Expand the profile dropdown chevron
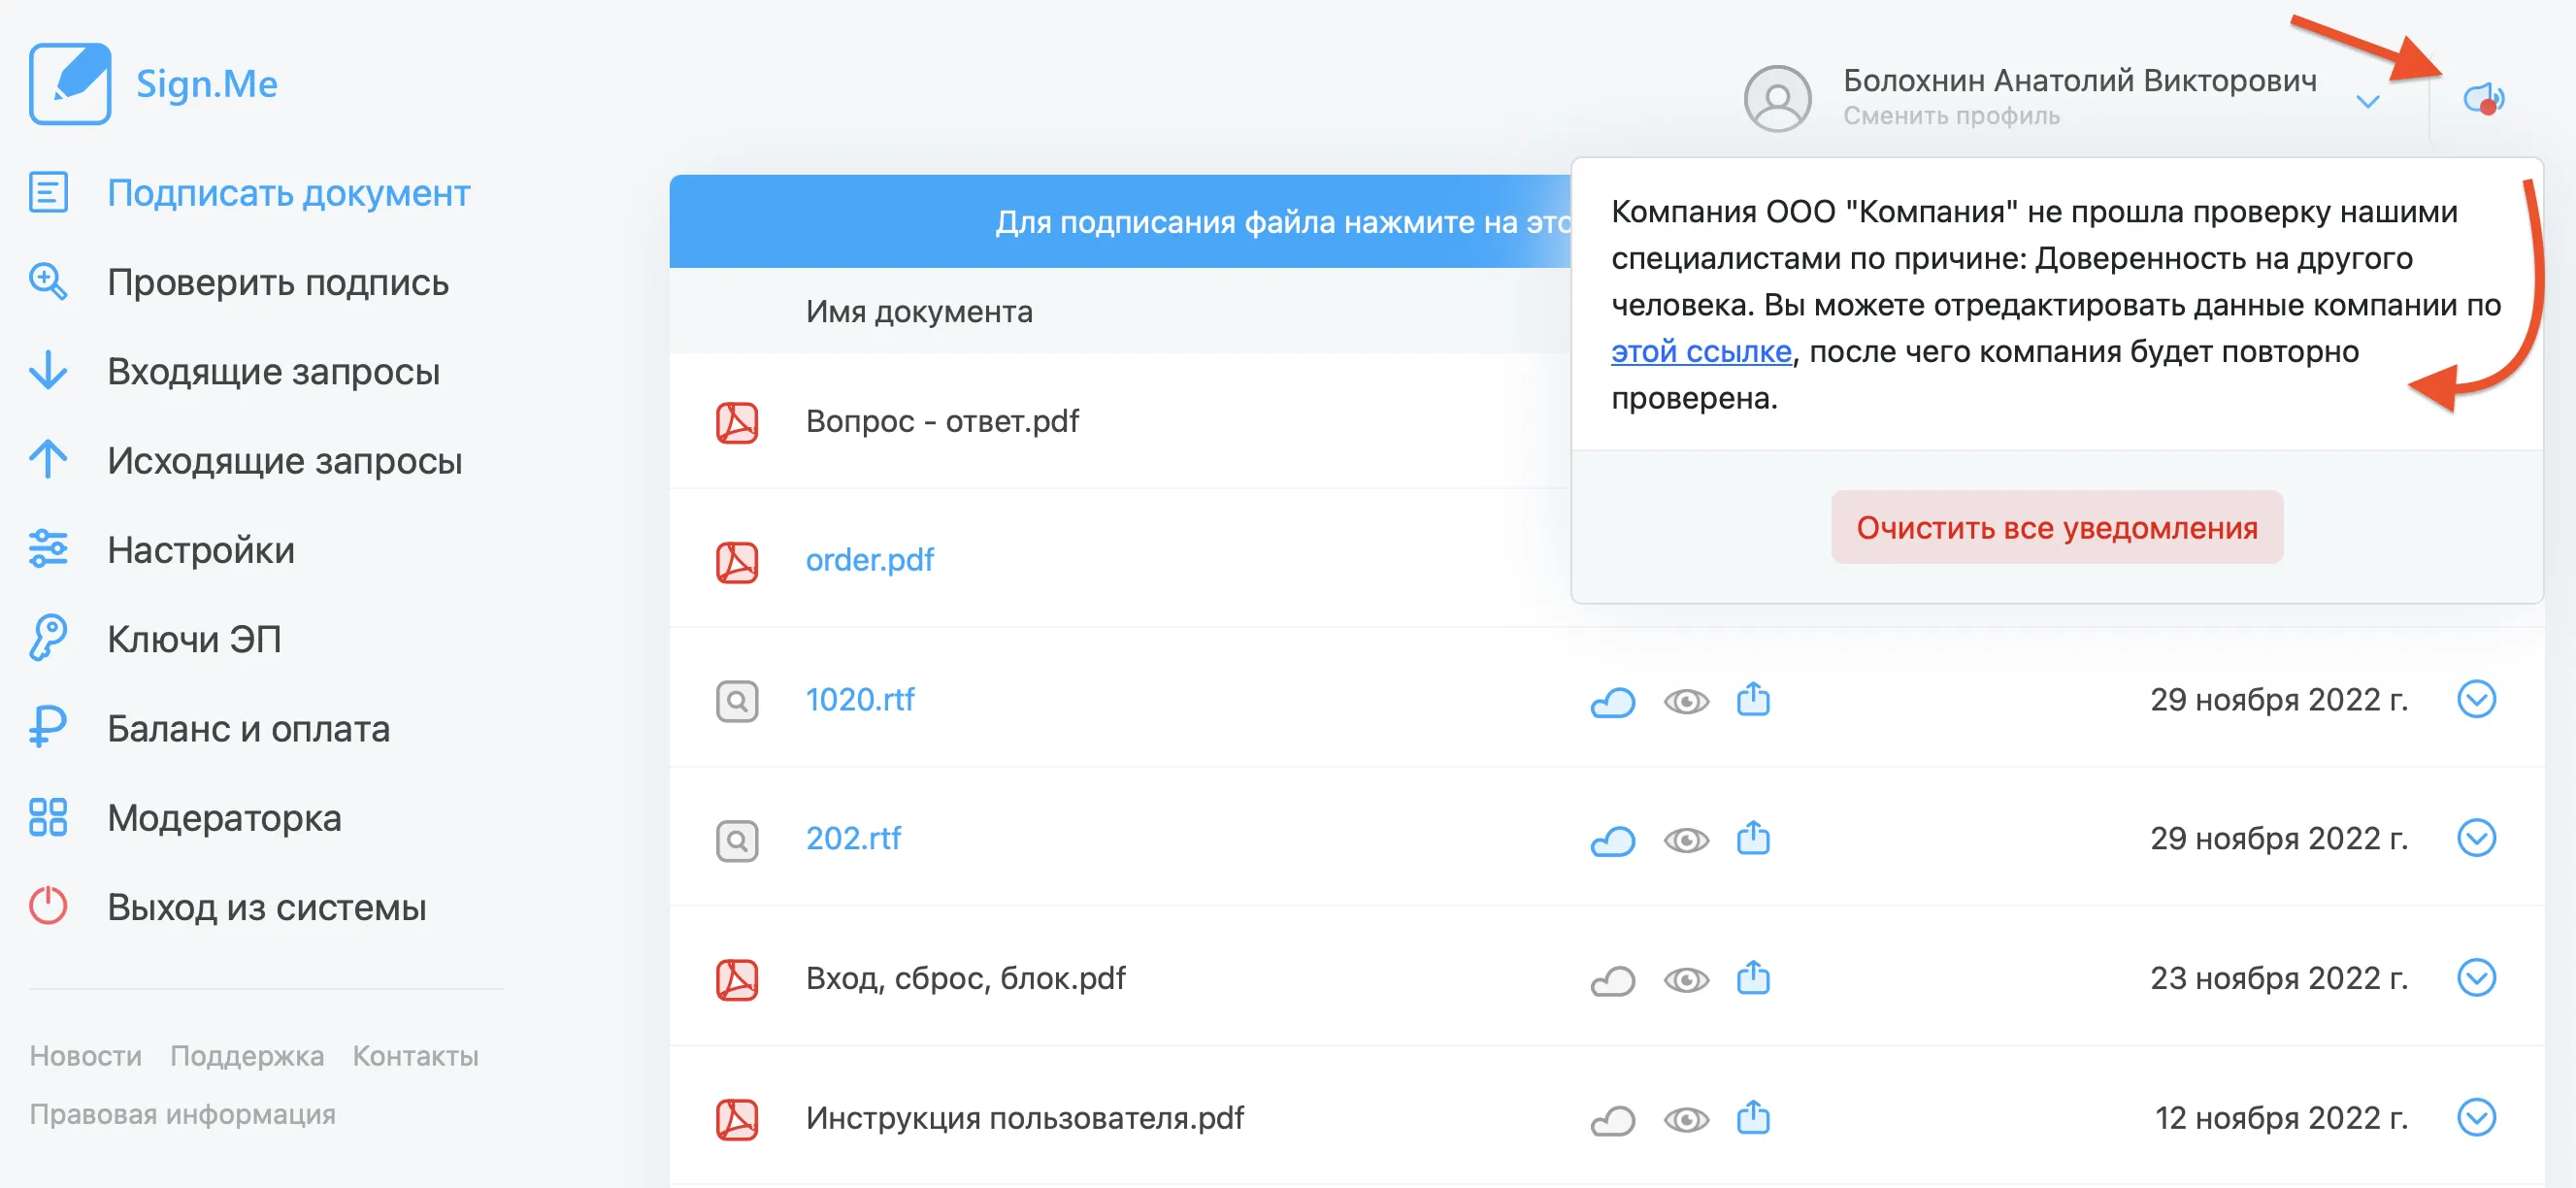The image size is (2576, 1188). (x=2367, y=102)
